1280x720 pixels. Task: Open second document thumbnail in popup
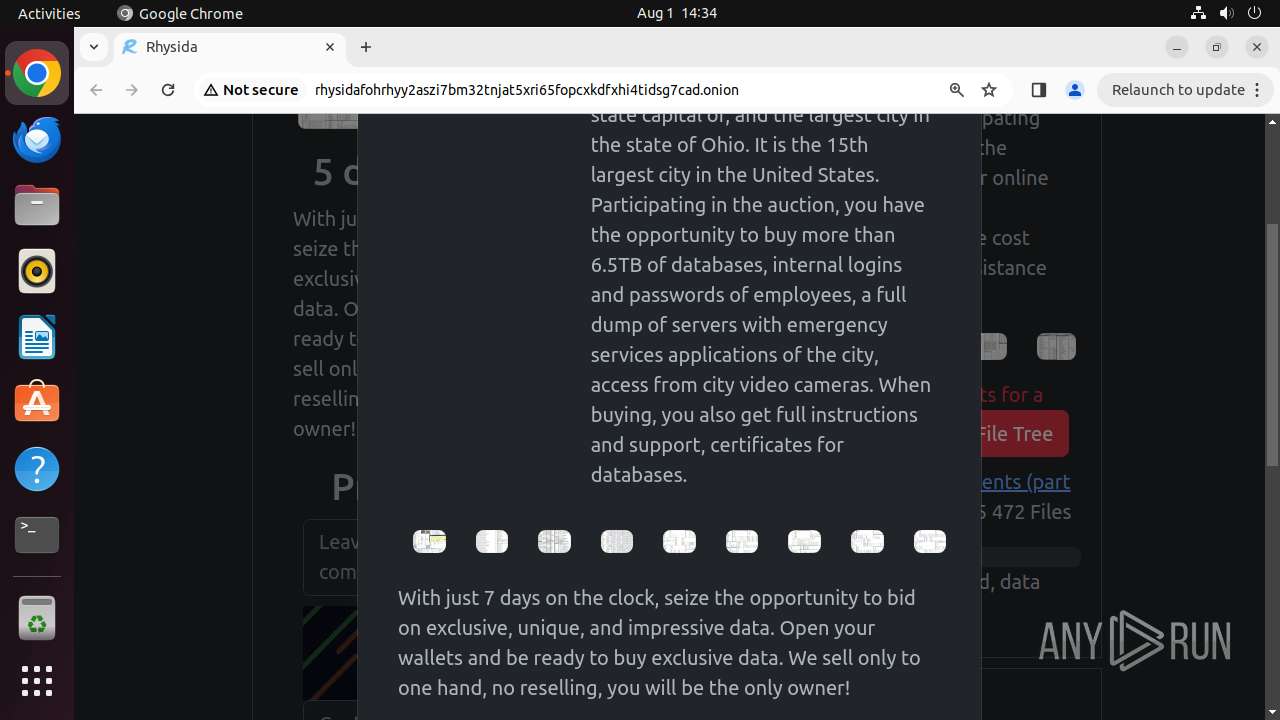[492, 541]
